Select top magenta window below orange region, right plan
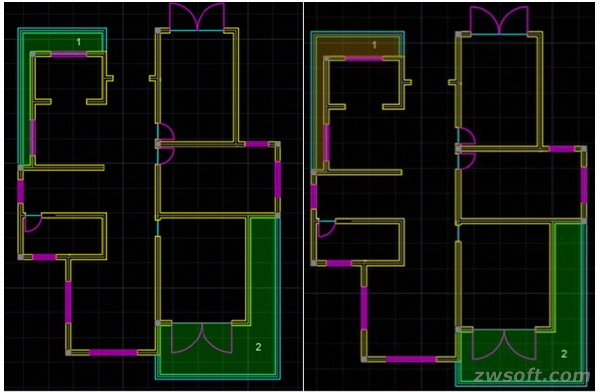Screen dimensions: 600x392 [364, 59]
